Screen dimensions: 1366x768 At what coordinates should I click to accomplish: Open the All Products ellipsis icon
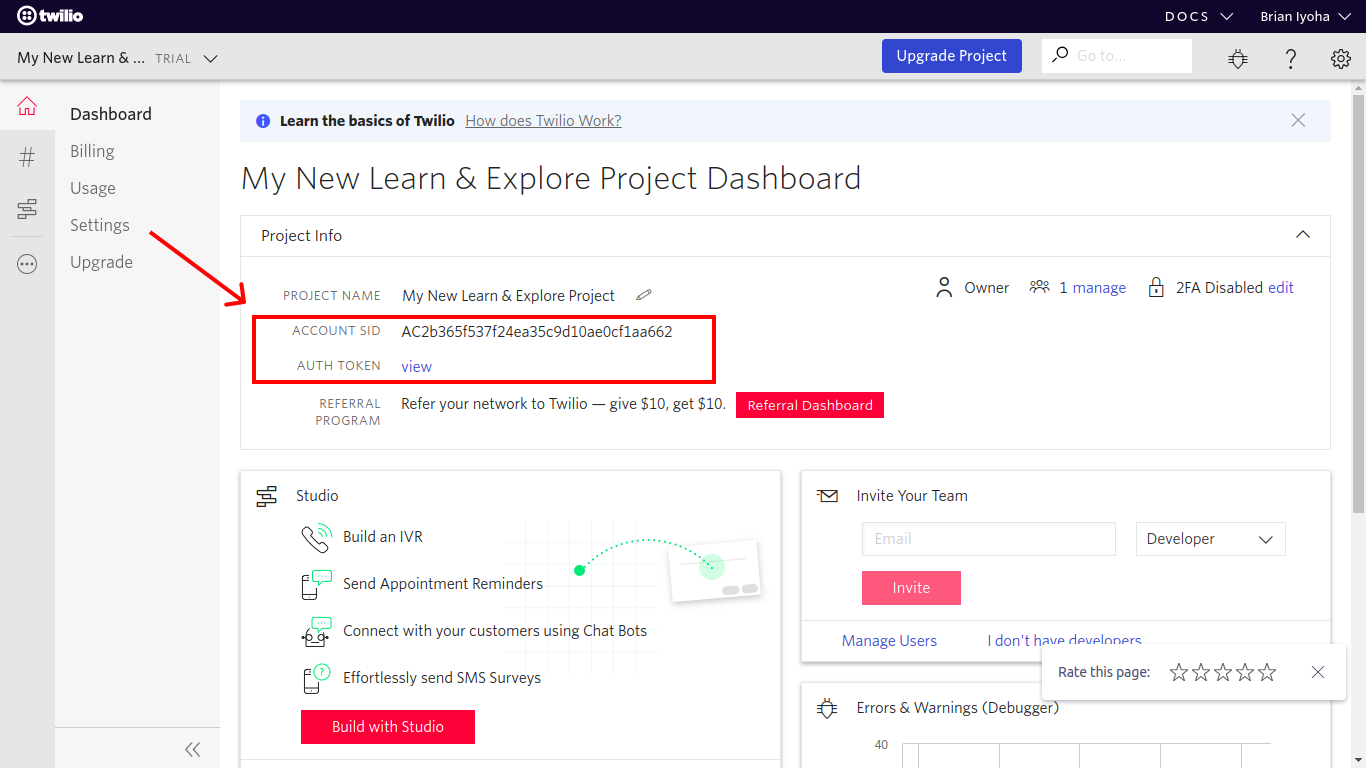(27, 264)
